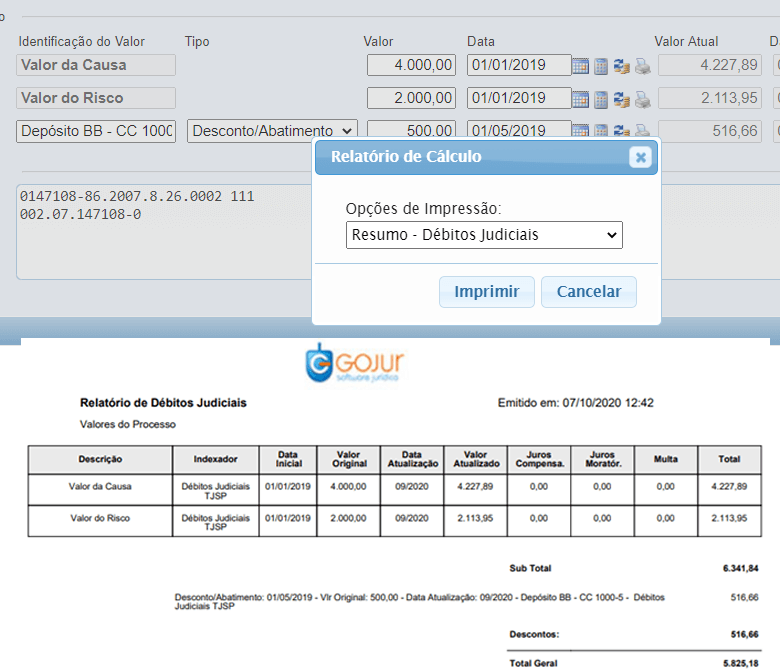Click the Indexador table header

[215, 459]
